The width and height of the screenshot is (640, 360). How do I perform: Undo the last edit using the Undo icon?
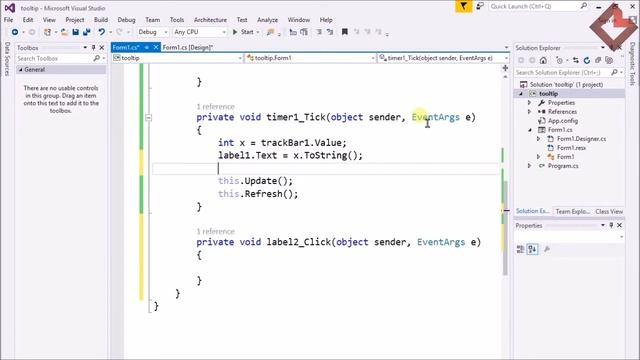point(101,32)
